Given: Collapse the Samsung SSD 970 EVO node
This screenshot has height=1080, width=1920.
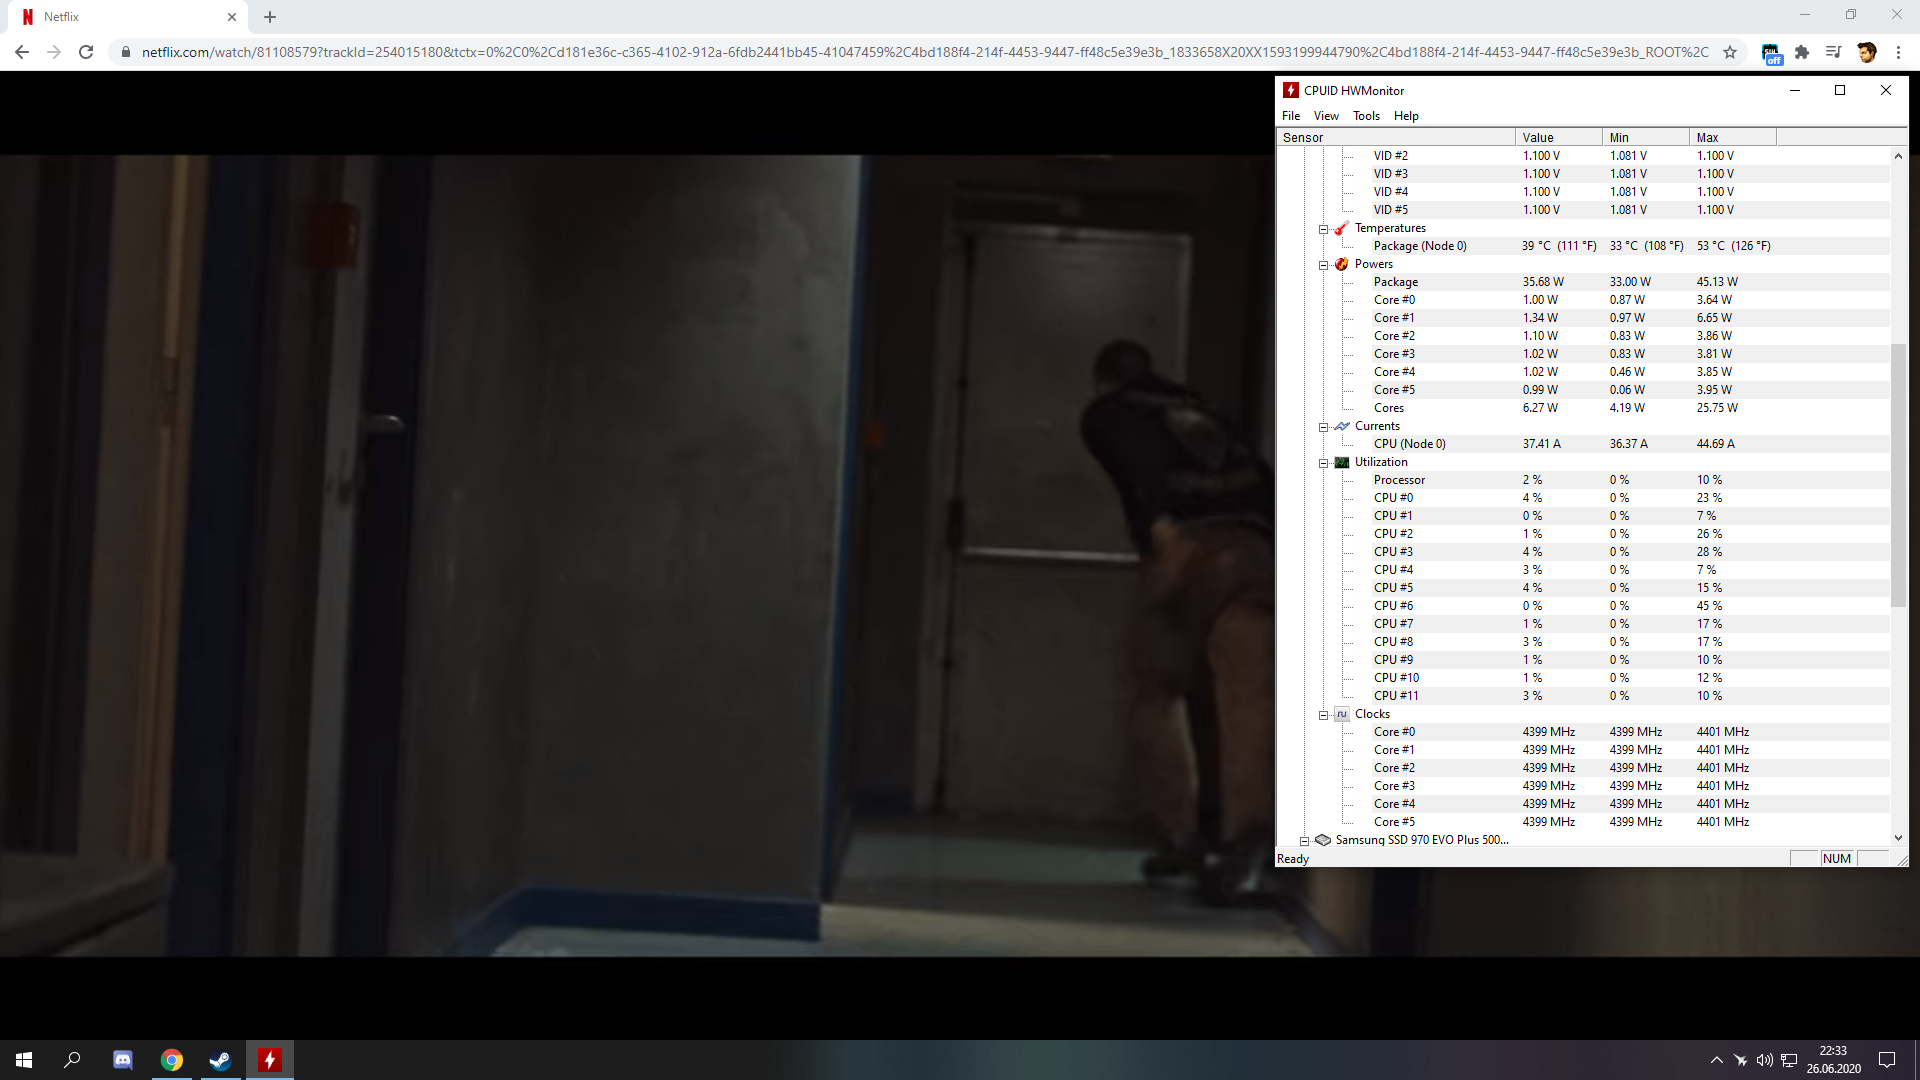Looking at the screenshot, I should tap(1304, 841).
